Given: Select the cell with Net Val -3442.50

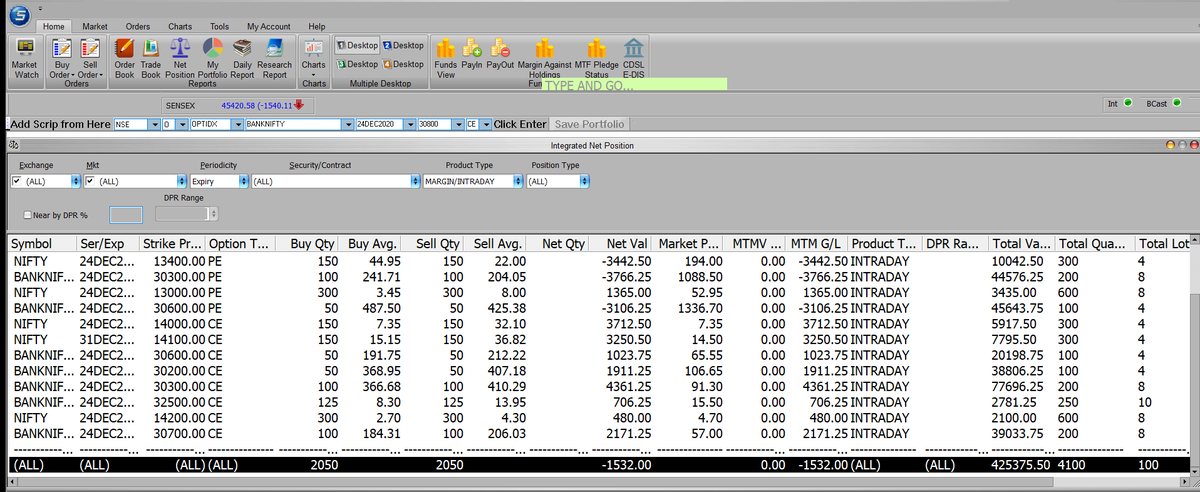Looking at the screenshot, I should (x=626, y=260).
